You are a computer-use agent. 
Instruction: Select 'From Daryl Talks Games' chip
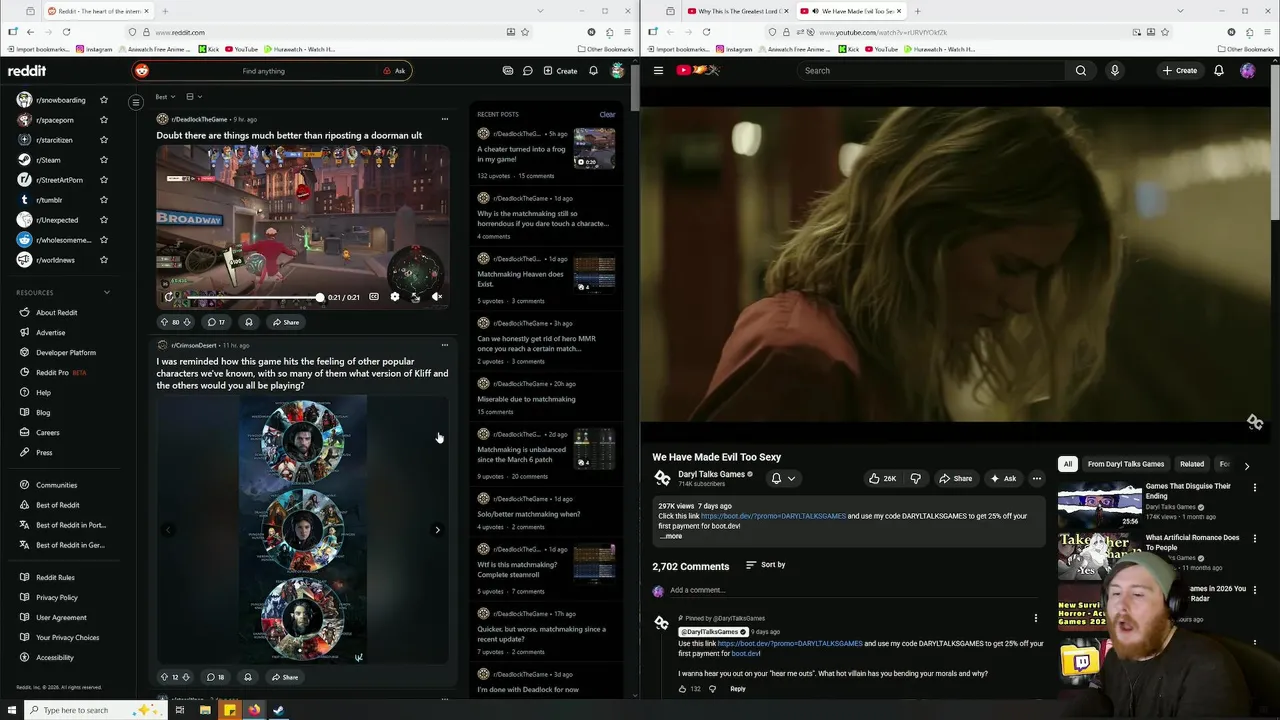pos(1126,464)
